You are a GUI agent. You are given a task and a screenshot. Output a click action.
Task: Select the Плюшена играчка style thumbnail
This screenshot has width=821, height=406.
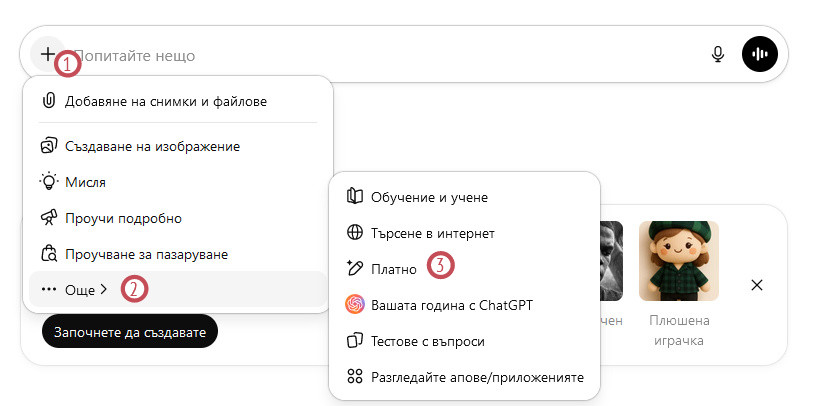(680, 262)
